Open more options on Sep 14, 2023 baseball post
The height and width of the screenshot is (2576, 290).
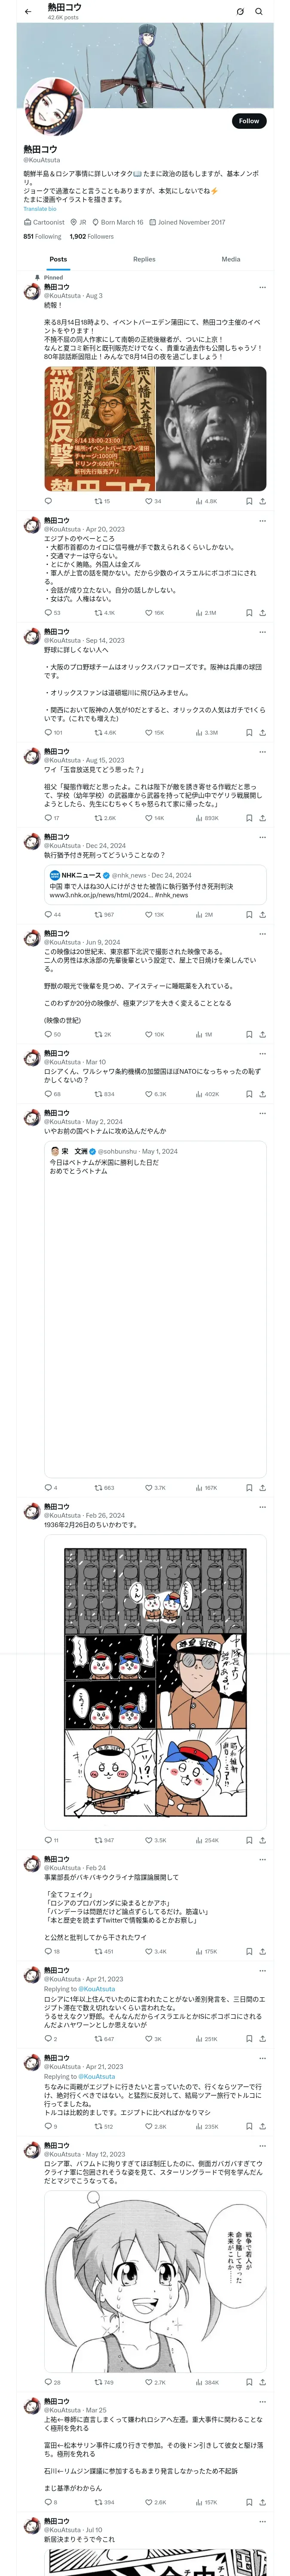(262, 632)
